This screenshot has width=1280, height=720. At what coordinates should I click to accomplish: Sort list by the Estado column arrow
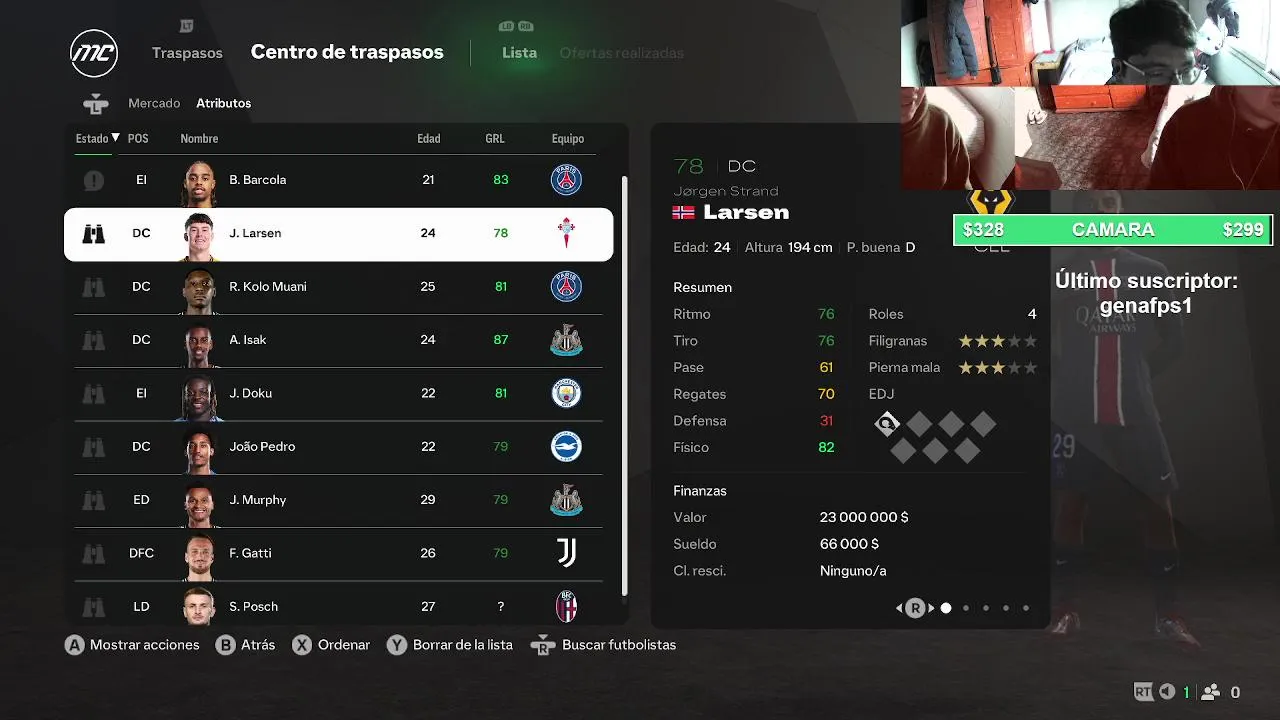(x=115, y=138)
